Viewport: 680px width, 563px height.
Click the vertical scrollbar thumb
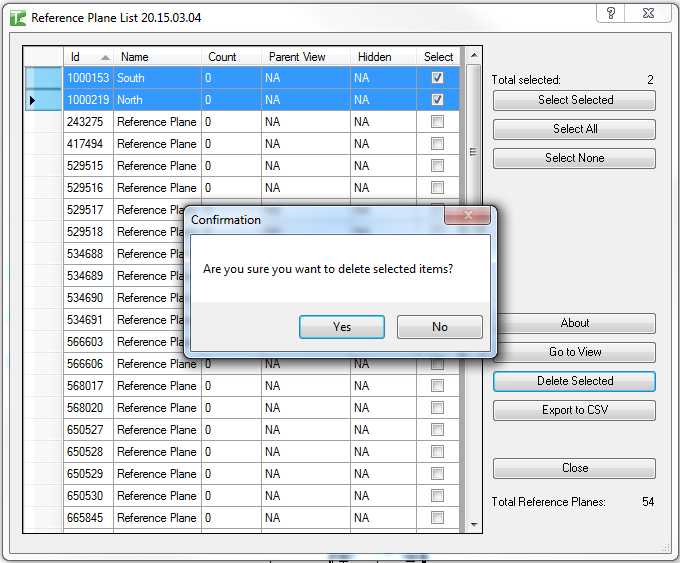(474, 151)
